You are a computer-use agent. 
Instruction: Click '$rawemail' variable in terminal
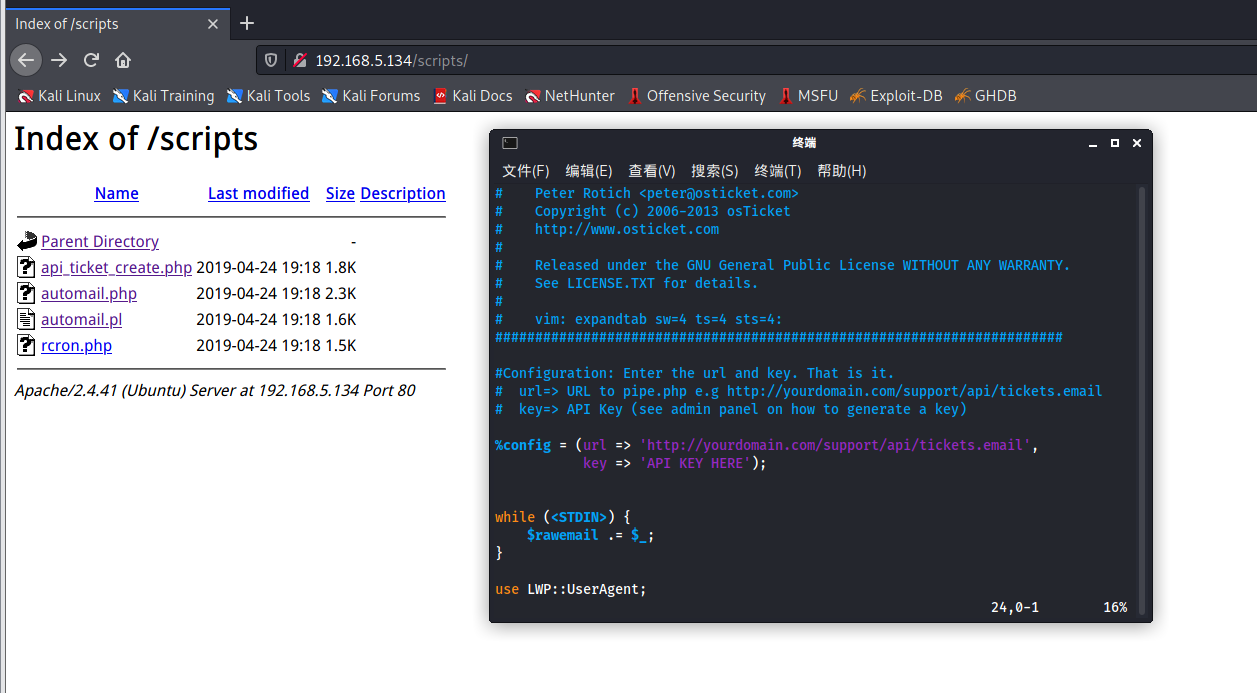click(x=563, y=535)
